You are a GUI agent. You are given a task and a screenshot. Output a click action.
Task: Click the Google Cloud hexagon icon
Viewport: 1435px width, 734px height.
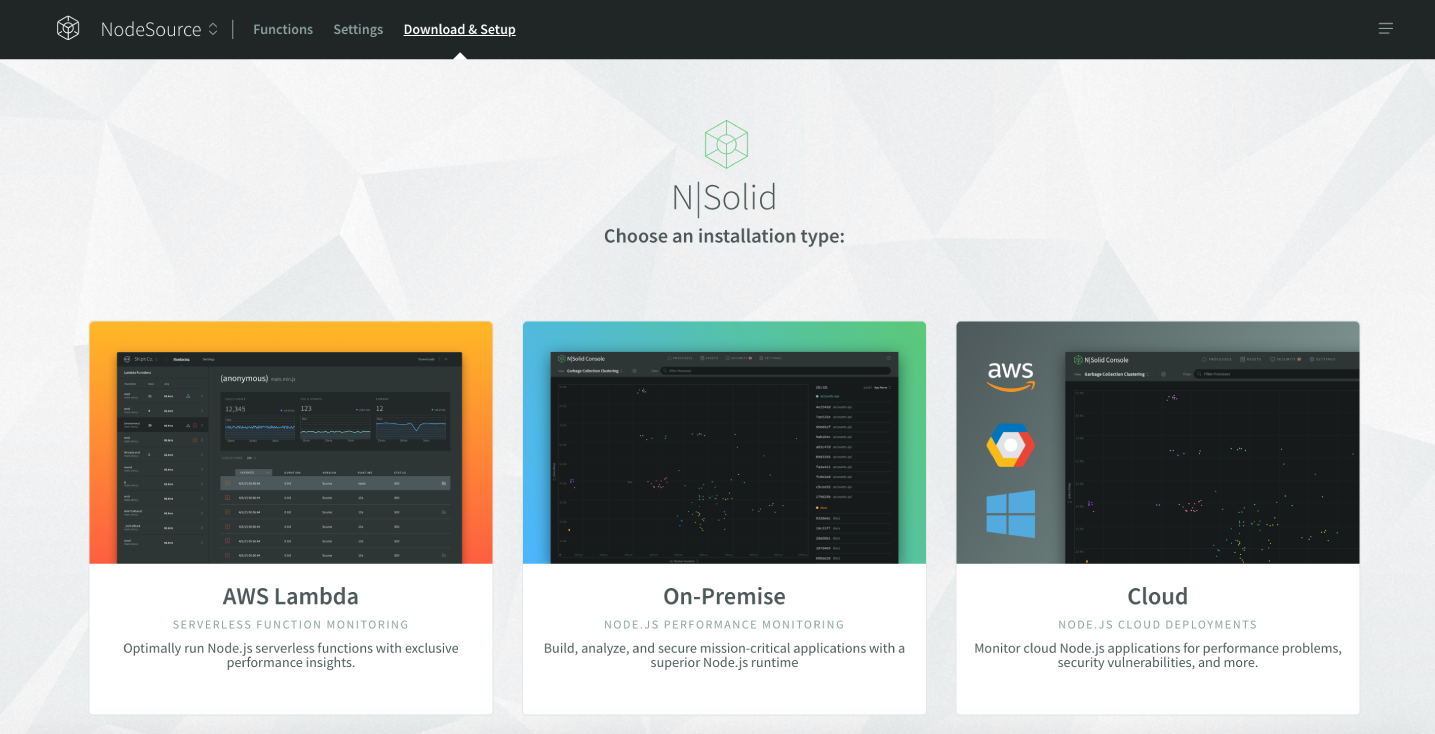1010,446
